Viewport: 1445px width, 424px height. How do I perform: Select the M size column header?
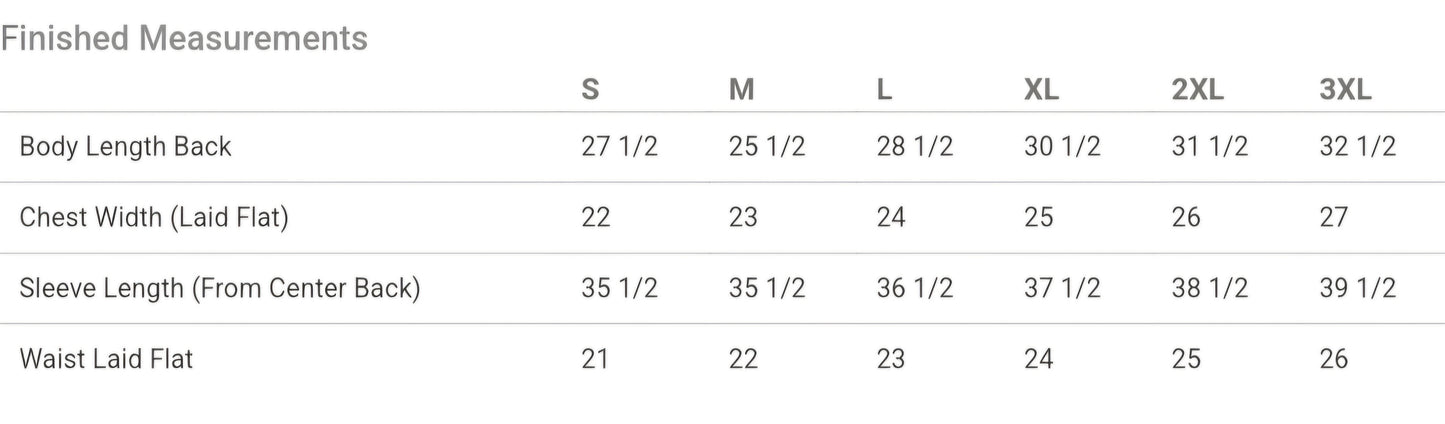(741, 90)
